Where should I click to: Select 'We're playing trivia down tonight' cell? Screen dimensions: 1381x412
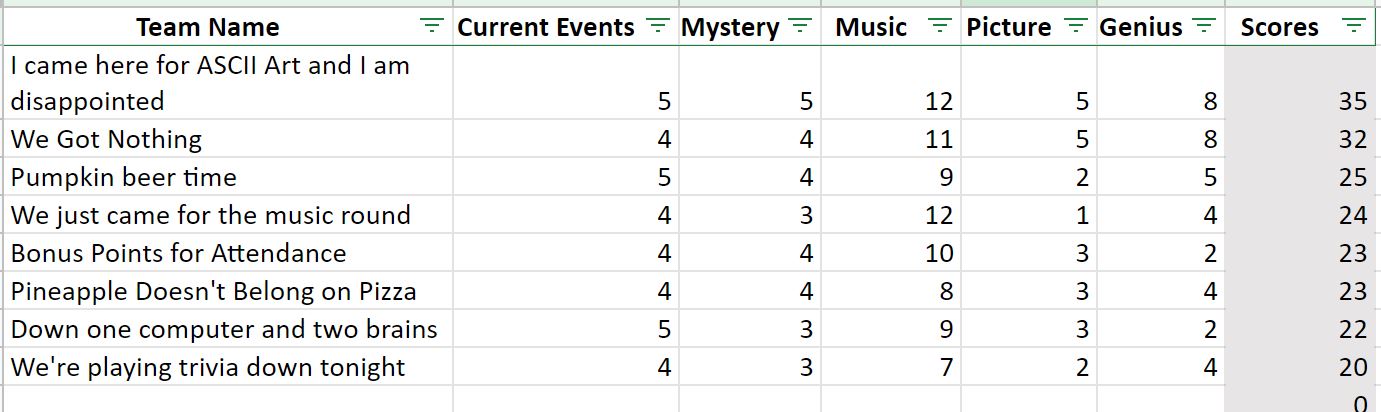(228, 367)
